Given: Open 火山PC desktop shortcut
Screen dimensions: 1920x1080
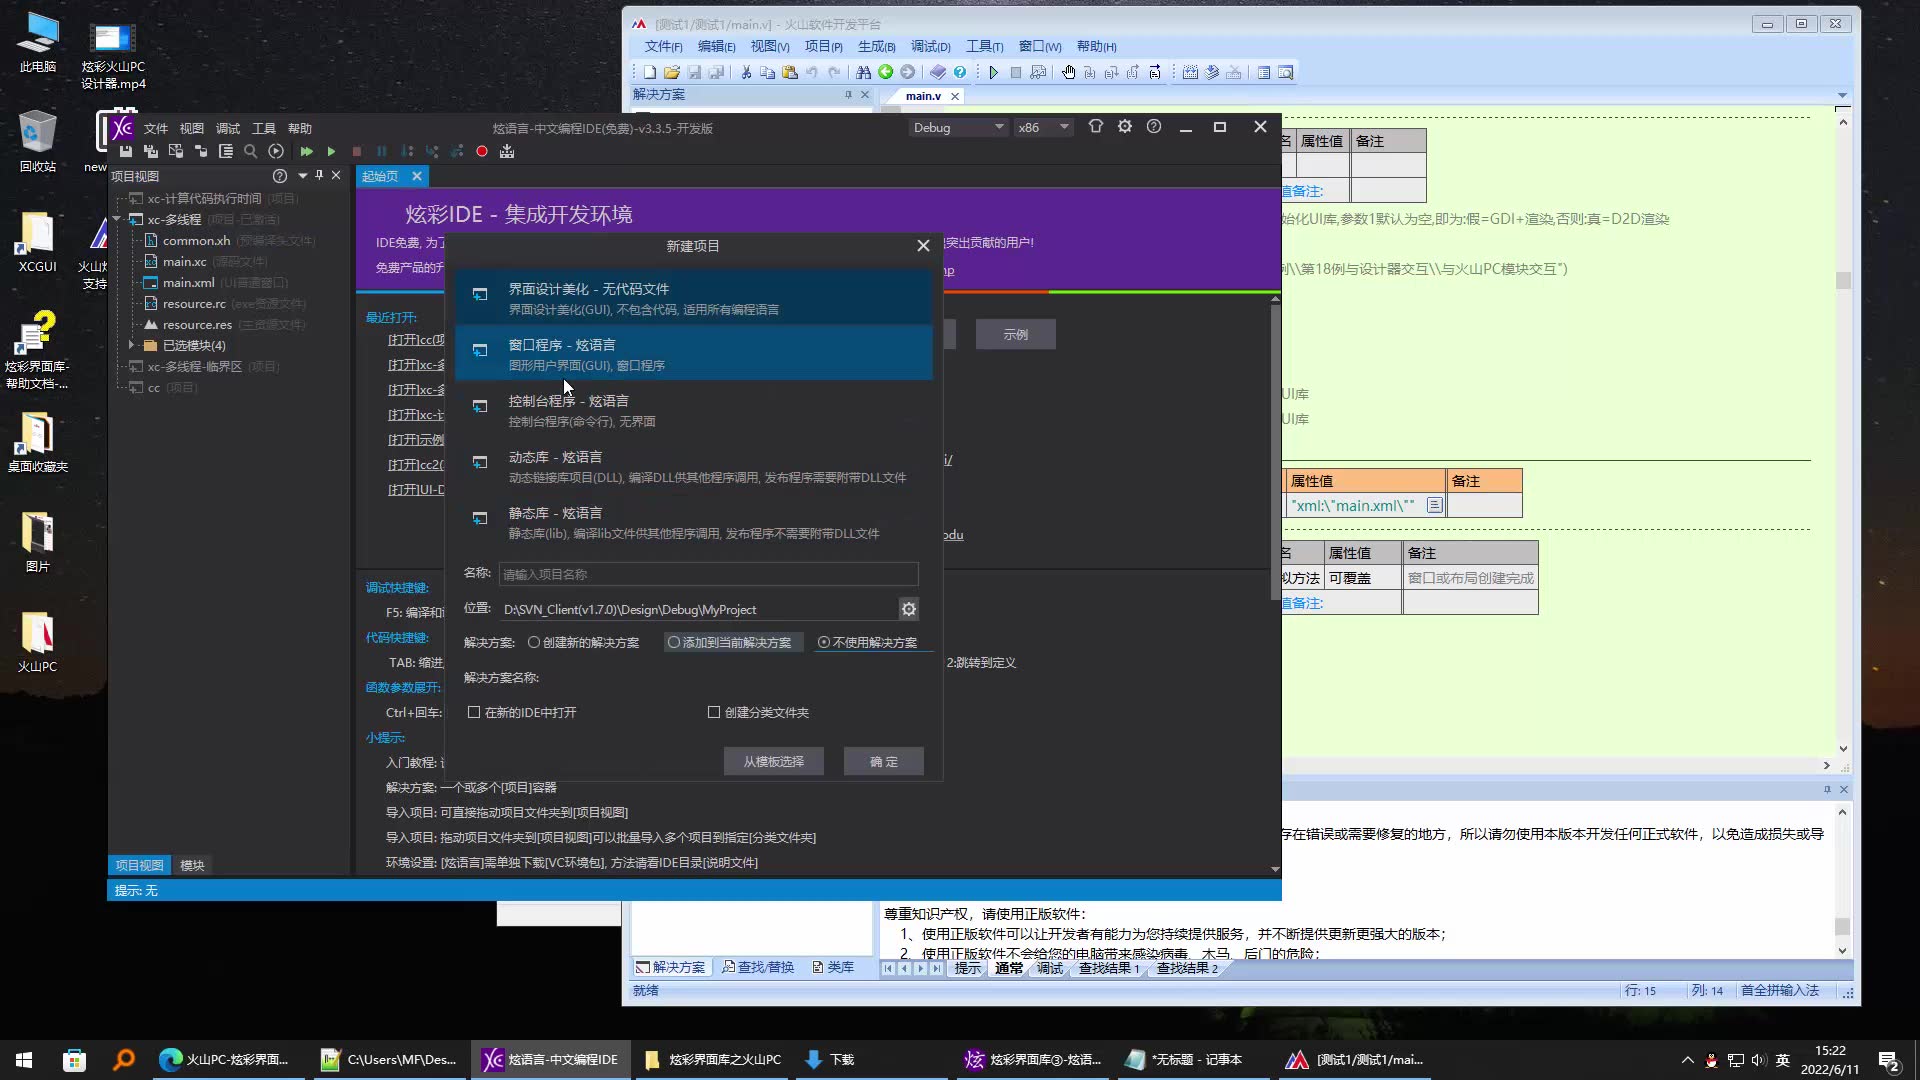Looking at the screenshot, I should tap(37, 642).
